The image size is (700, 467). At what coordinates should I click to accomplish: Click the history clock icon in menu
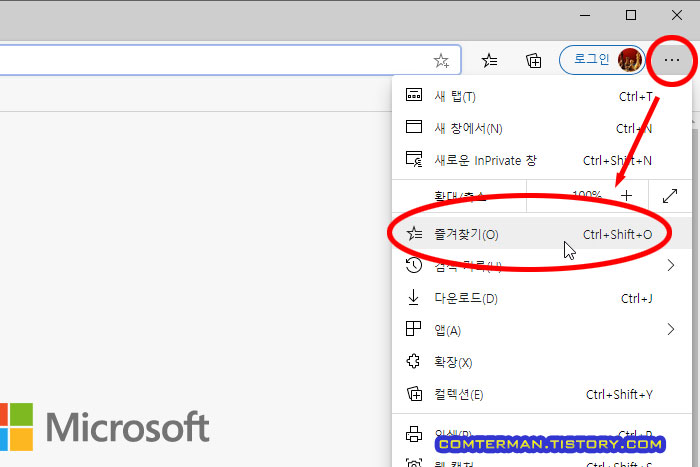(413, 265)
